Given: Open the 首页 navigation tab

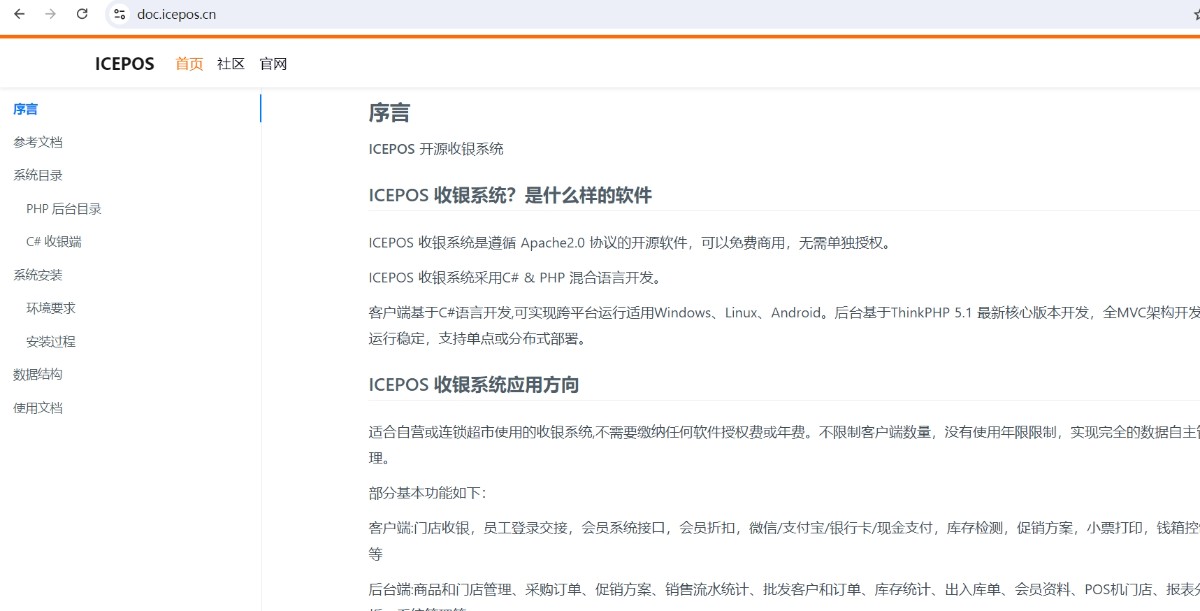Looking at the screenshot, I should (x=189, y=64).
